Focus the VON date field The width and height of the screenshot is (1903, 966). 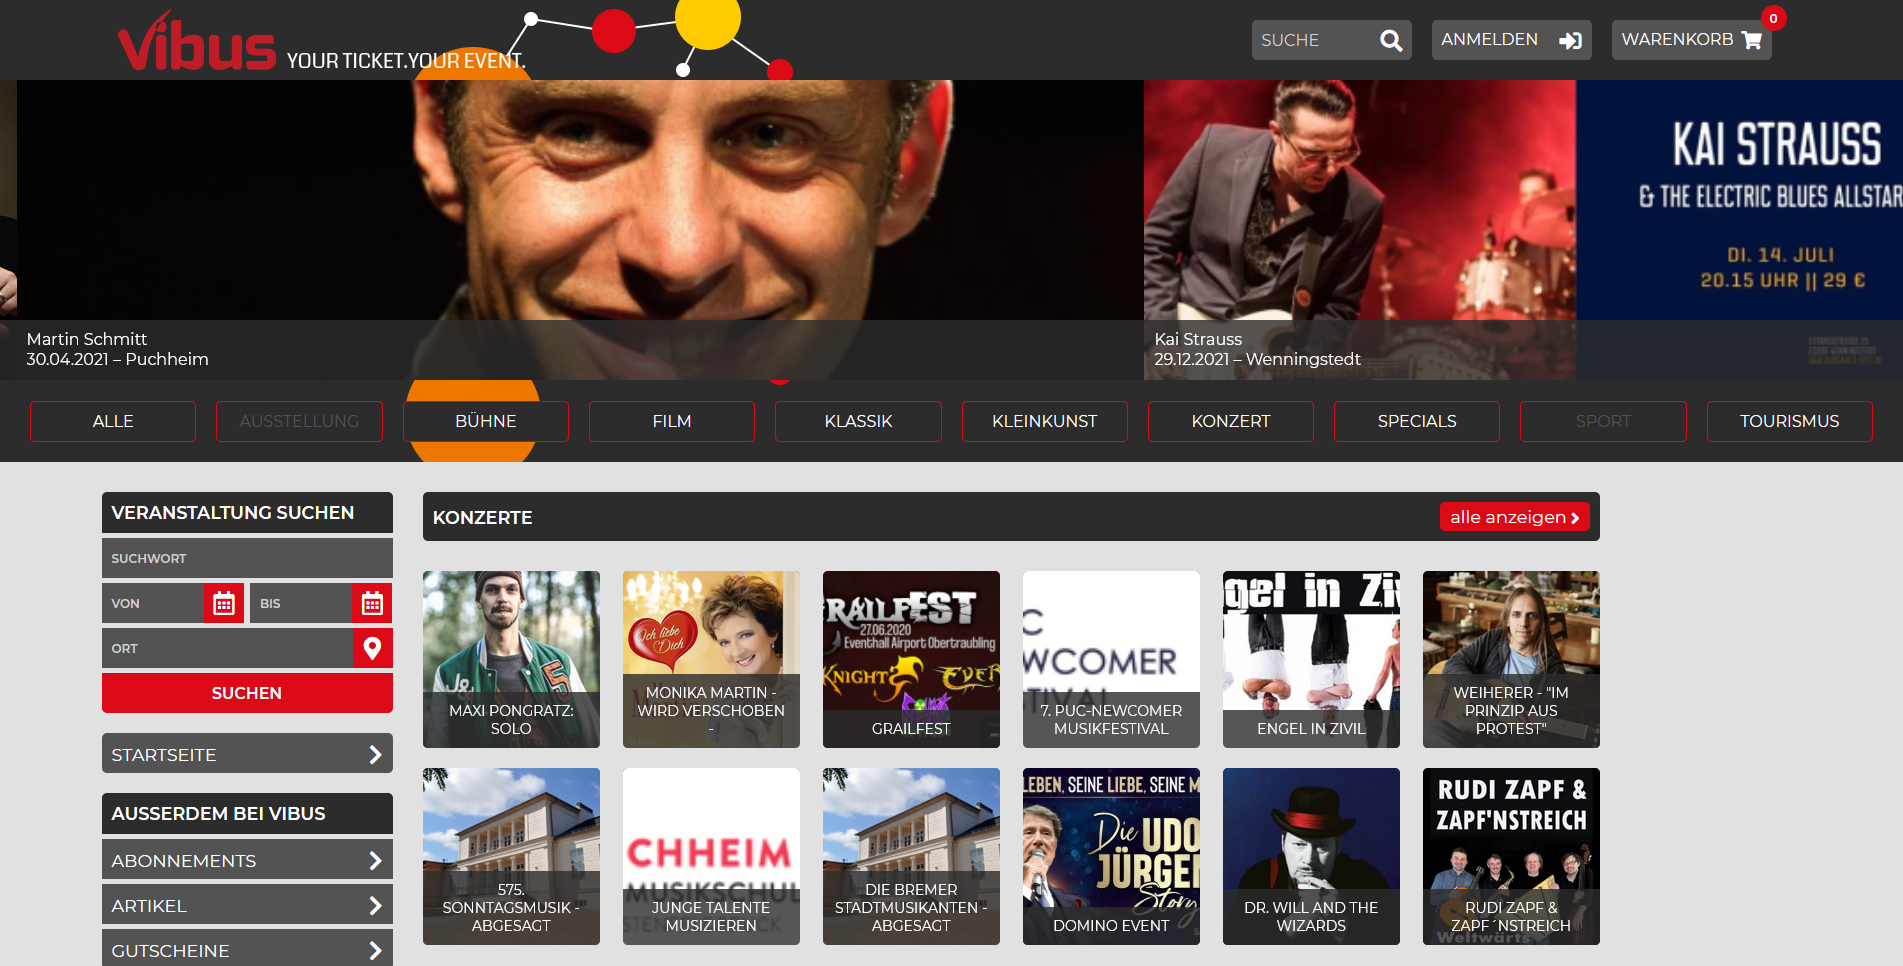pyautogui.click(x=153, y=603)
